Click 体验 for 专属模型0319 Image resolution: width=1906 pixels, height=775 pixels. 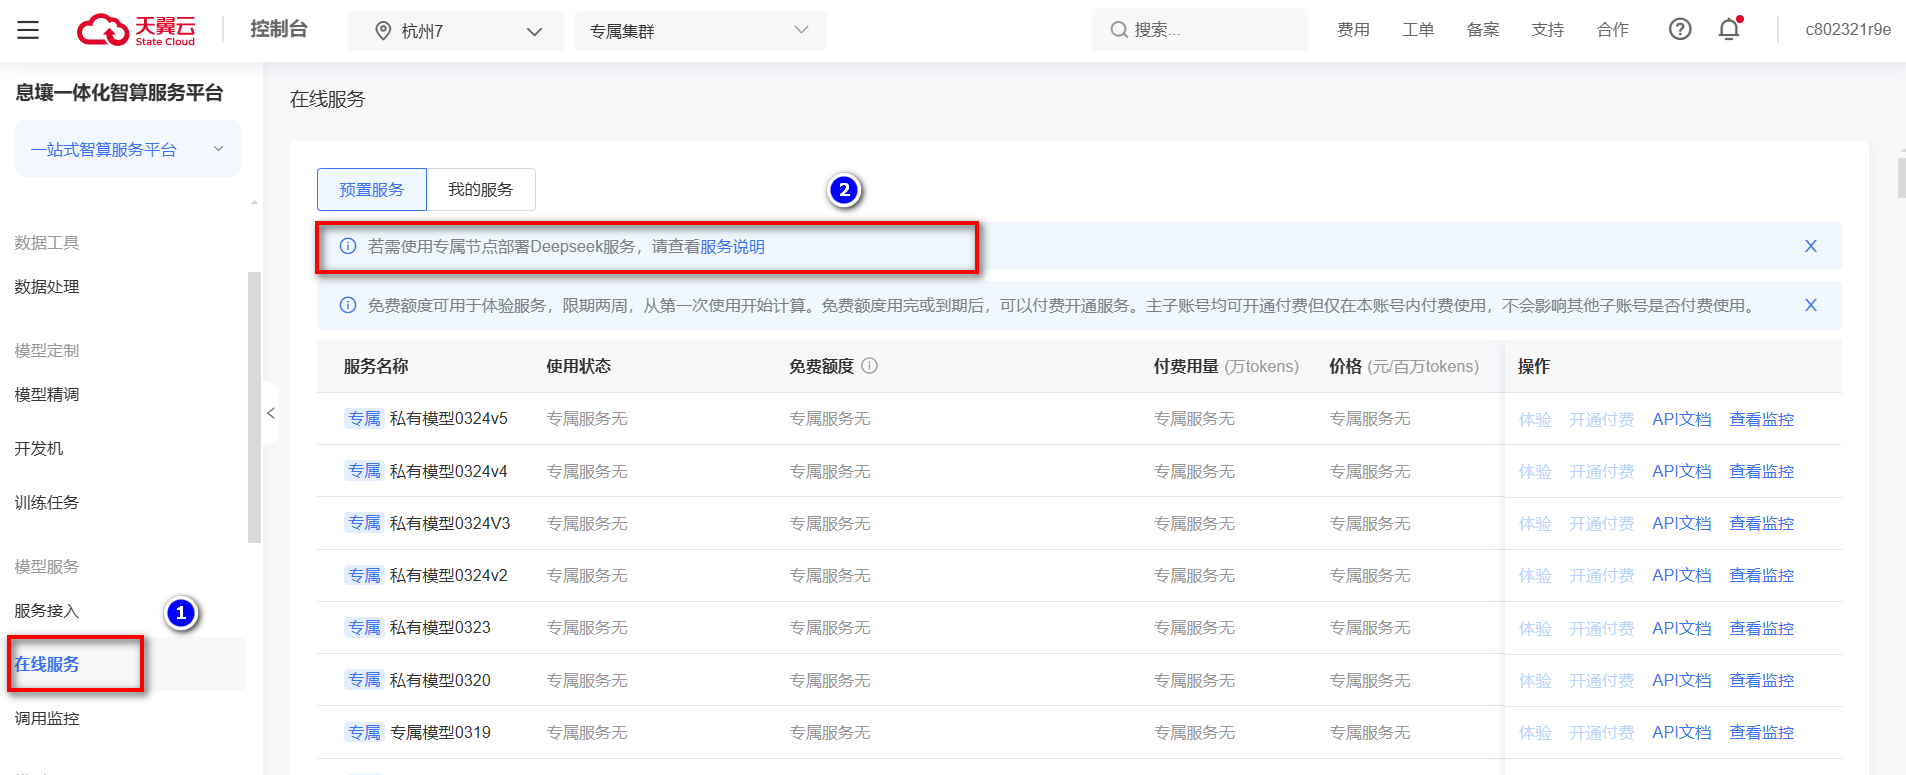[x=1535, y=732]
